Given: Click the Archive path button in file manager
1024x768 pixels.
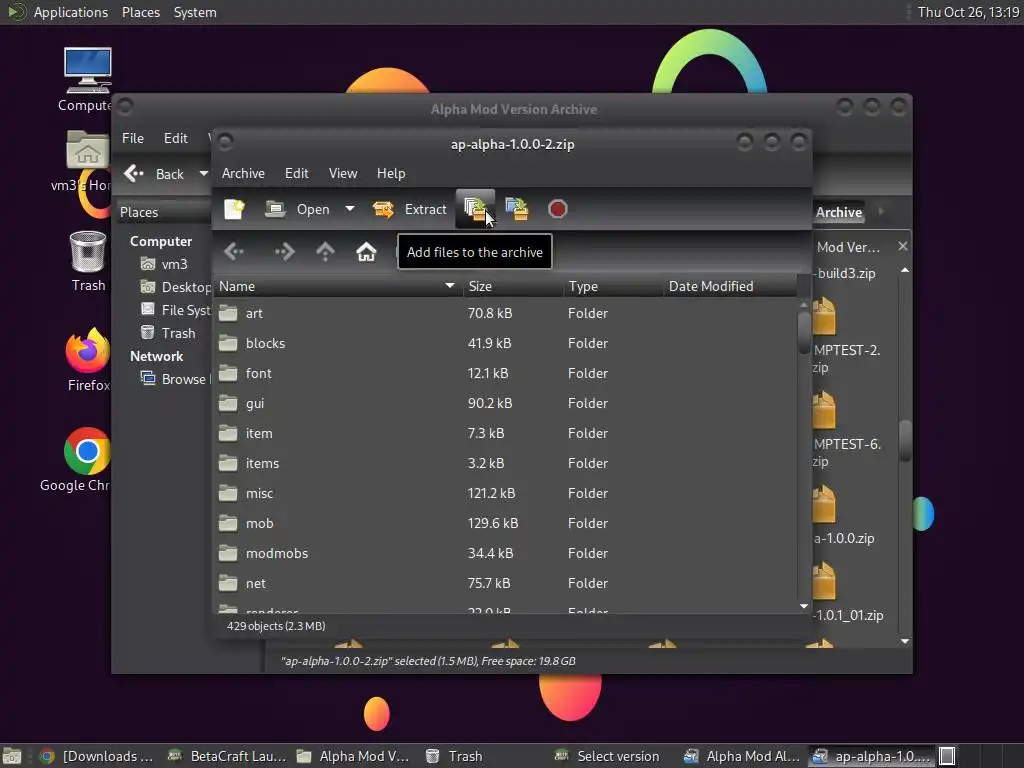Looking at the screenshot, I should point(839,212).
